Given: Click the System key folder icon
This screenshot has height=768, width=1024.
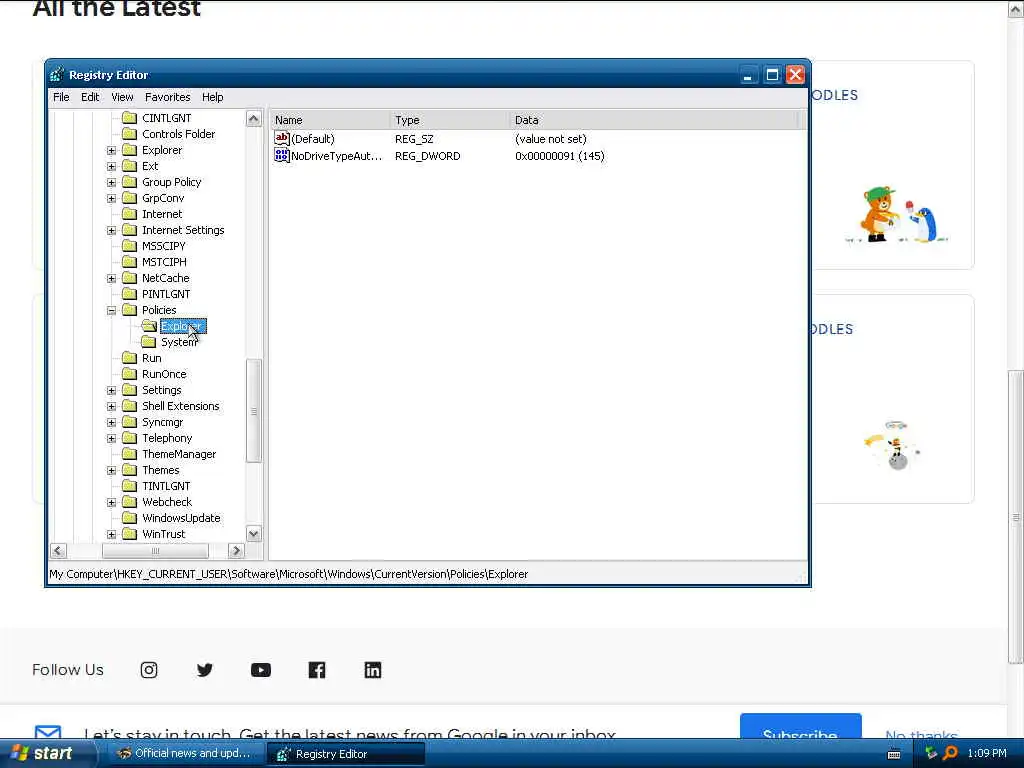Looking at the screenshot, I should [149, 342].
